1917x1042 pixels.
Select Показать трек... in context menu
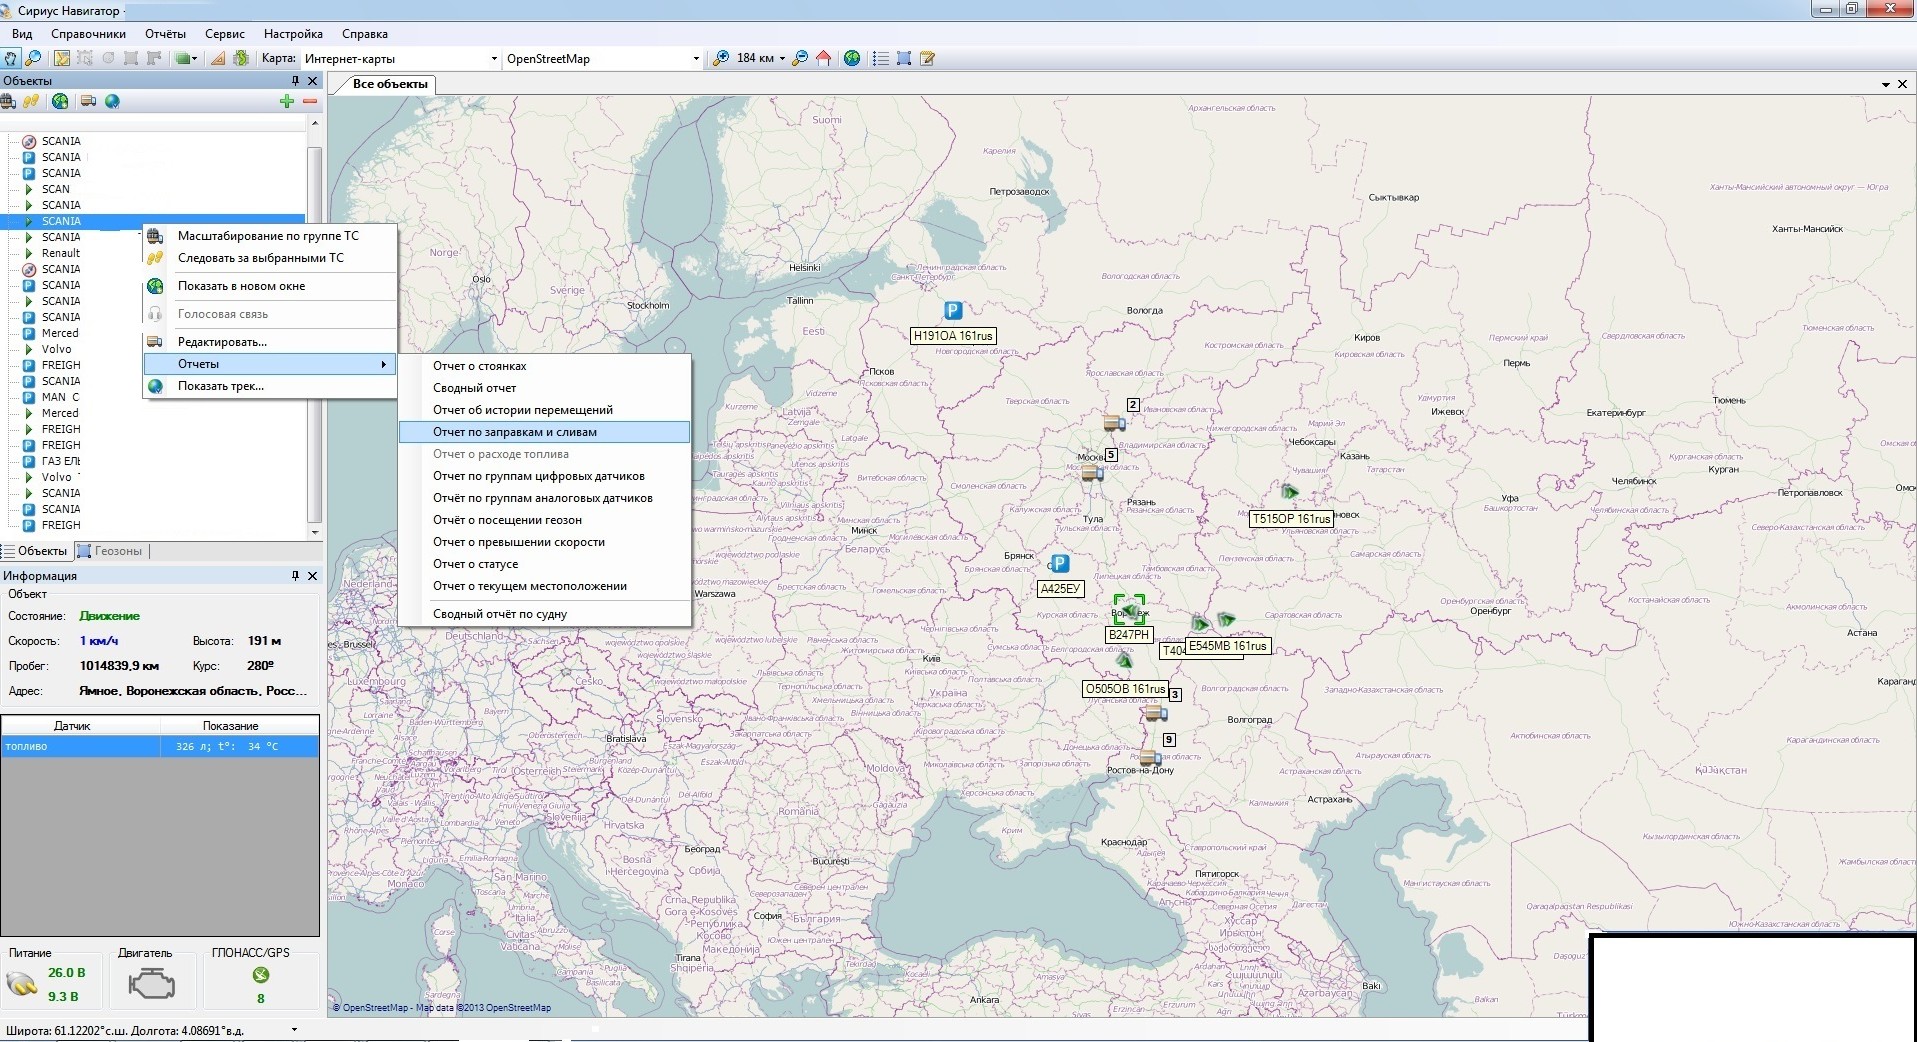(220, 386)
